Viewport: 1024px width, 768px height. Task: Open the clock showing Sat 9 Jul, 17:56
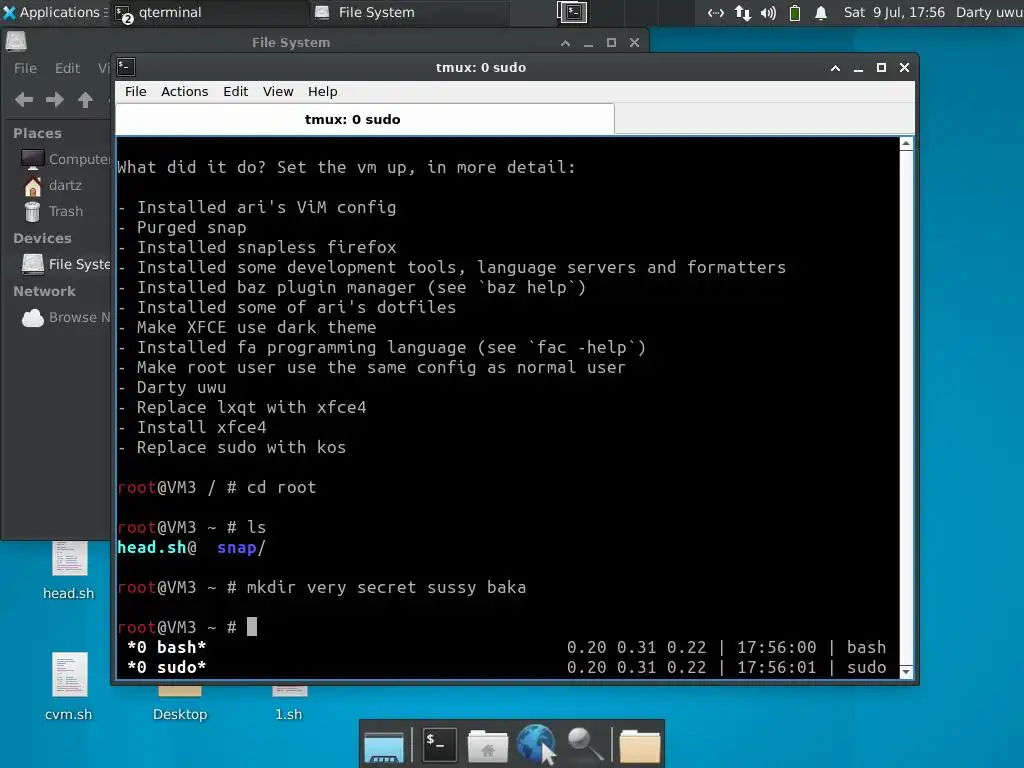tap(894, 12)
